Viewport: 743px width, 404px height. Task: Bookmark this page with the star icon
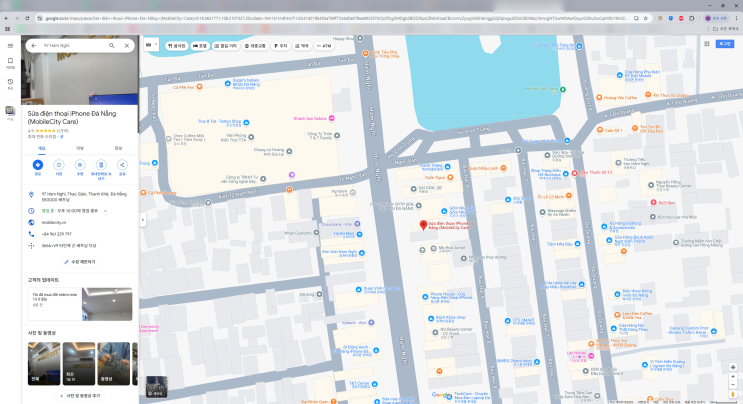click(645, 18)
